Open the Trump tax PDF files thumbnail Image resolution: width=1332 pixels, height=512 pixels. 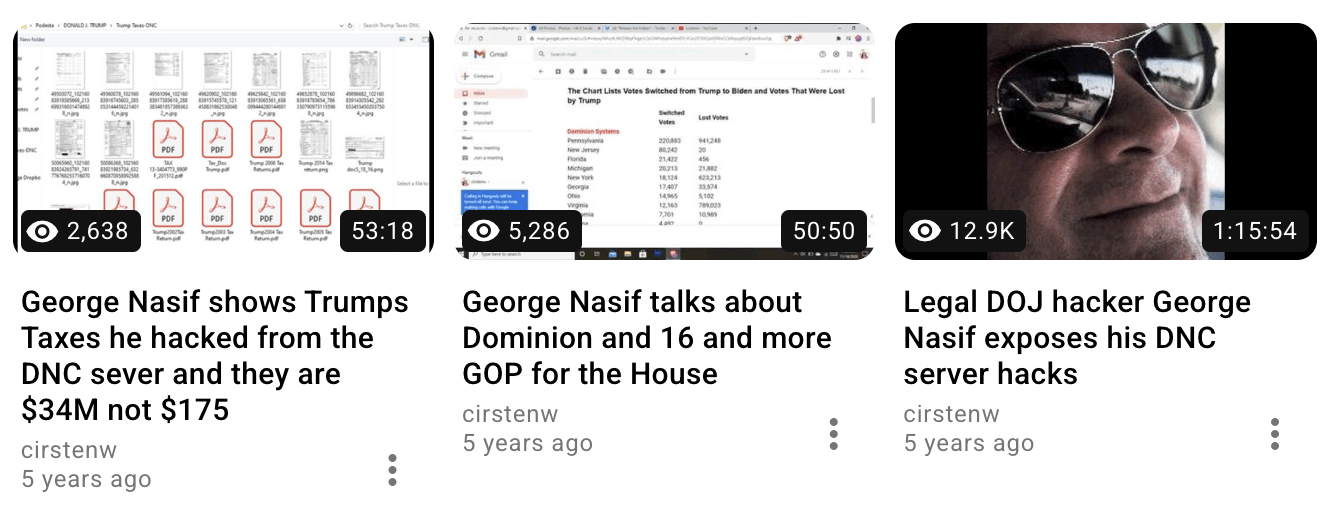click(224, 141)
